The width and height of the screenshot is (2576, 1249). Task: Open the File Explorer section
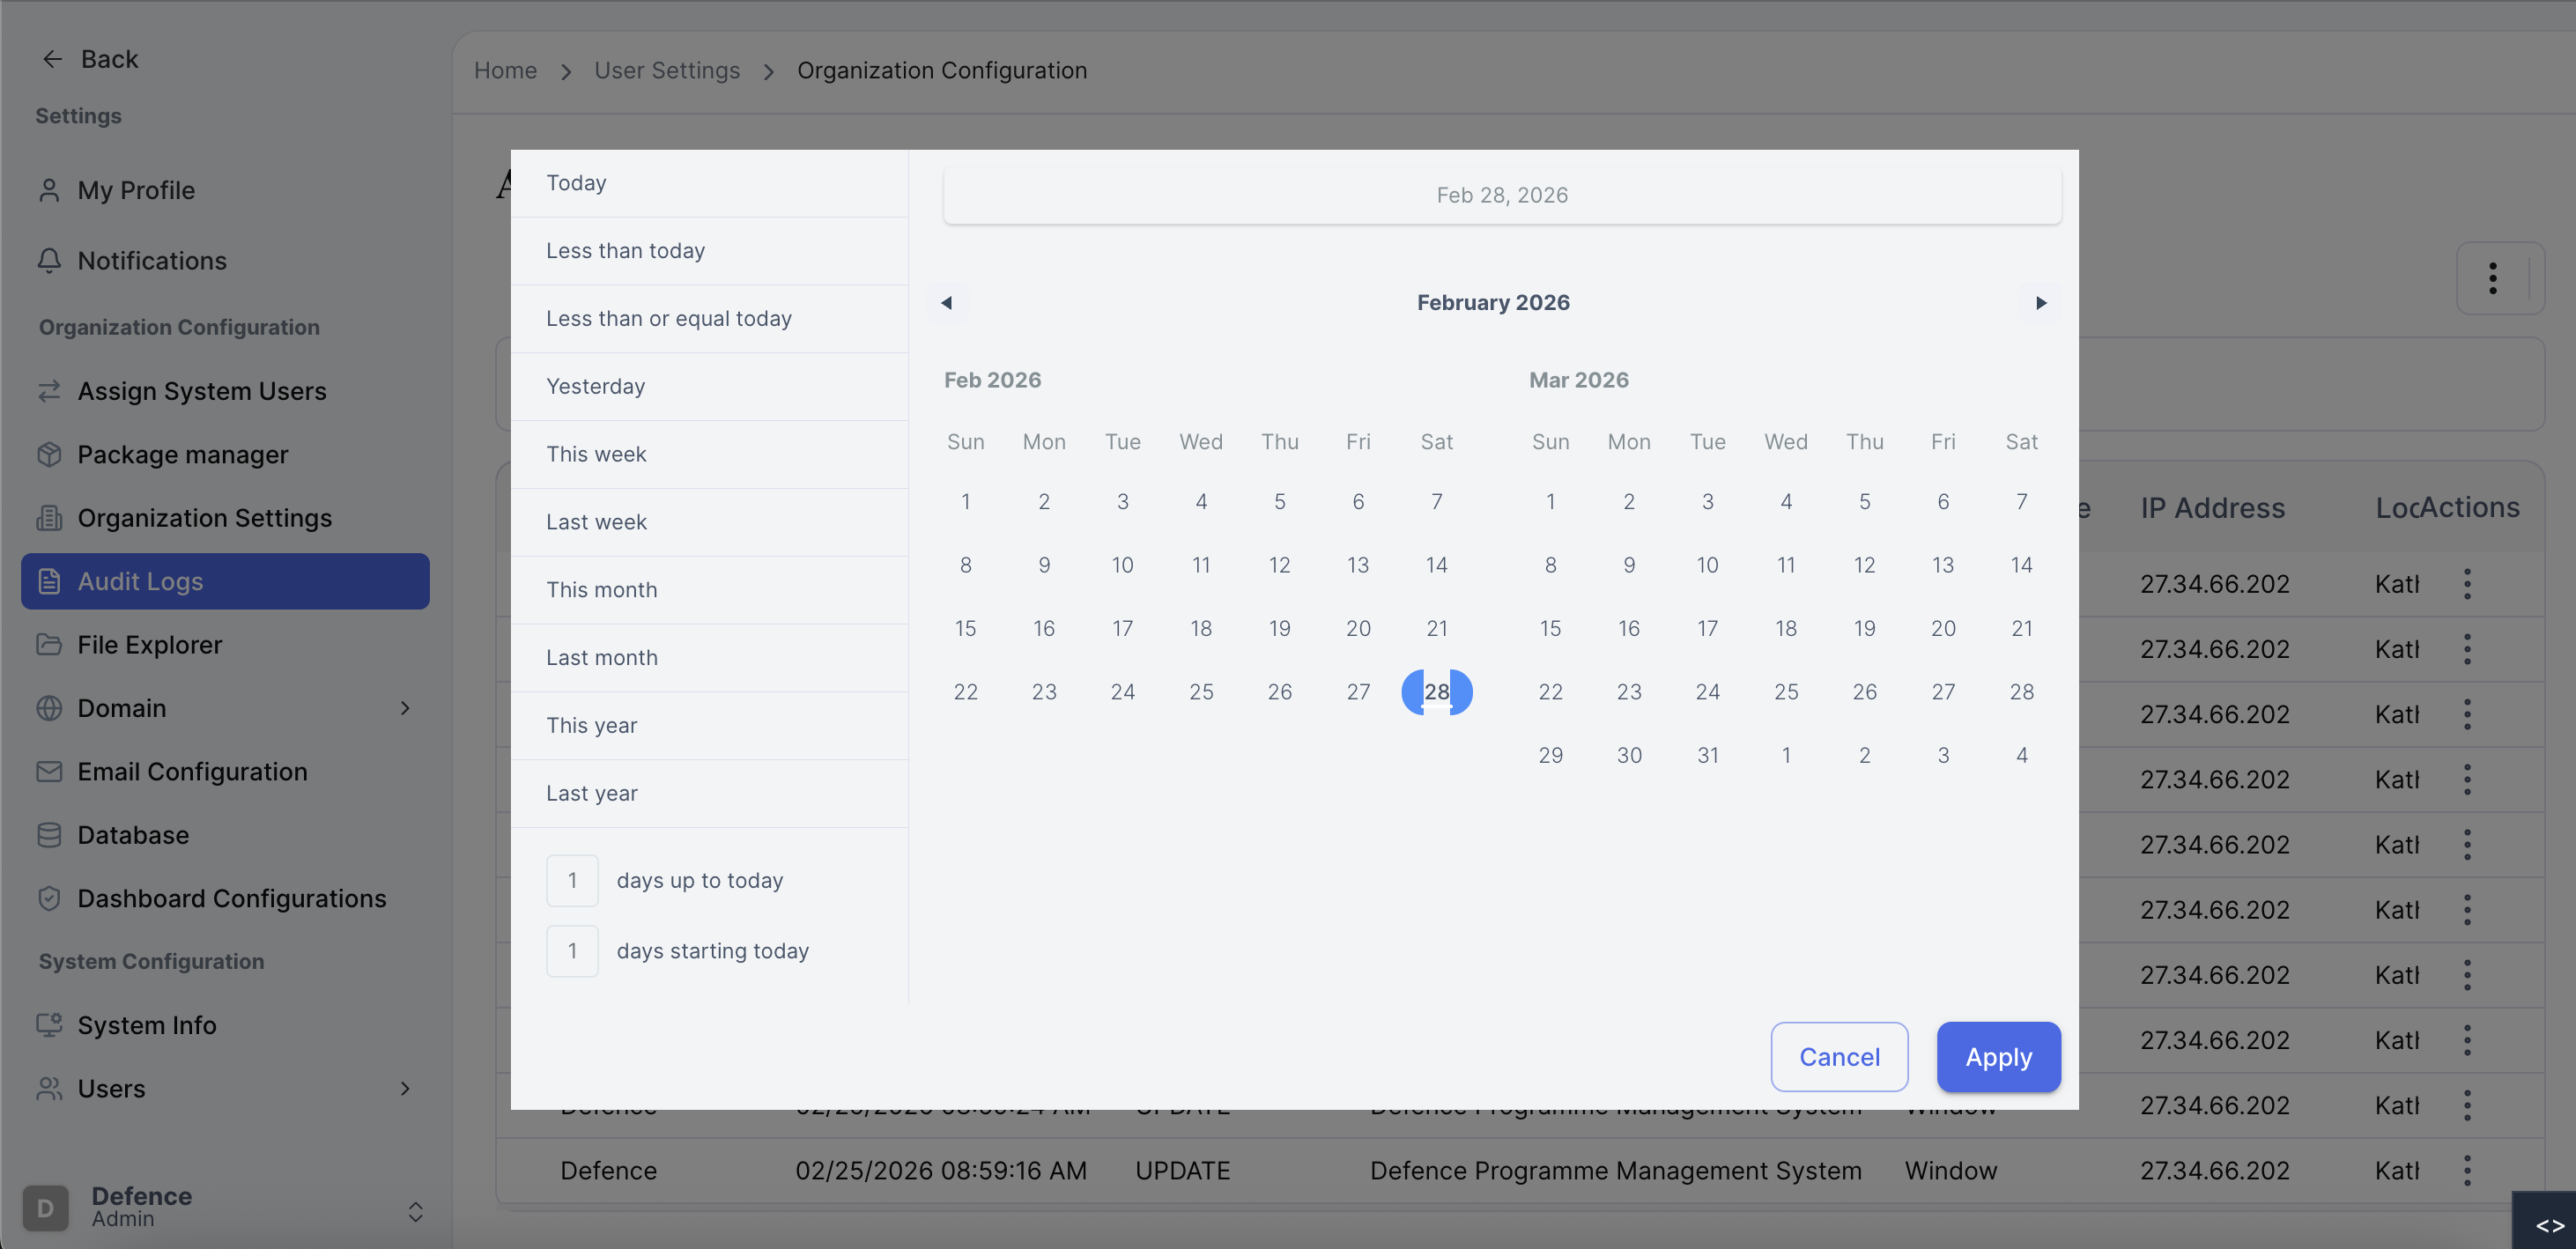[x=150, y=645]
